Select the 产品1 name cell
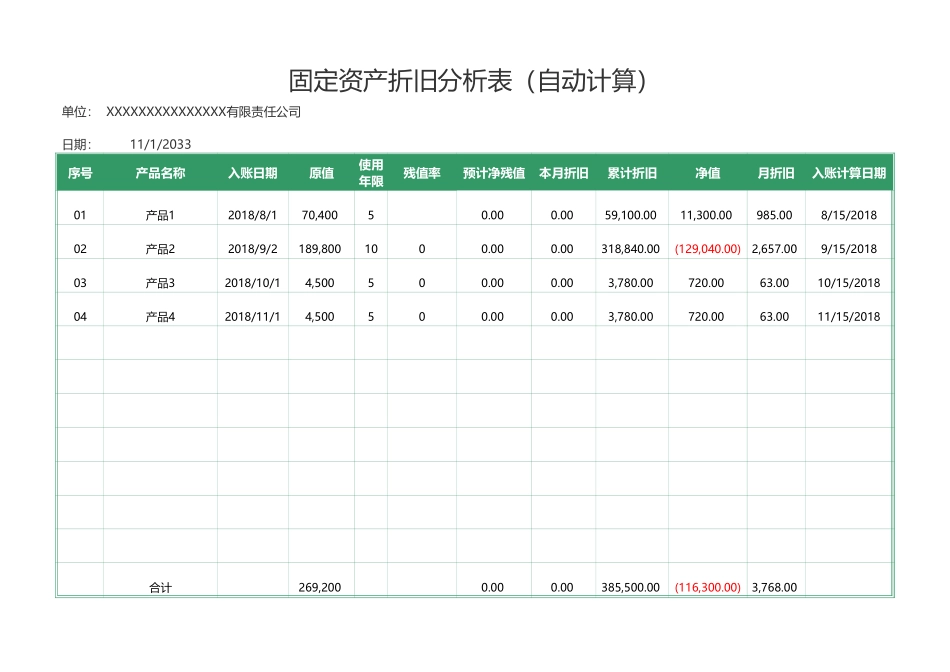The image size is (950, 672). pyautogui.click(x=160, y=215)
